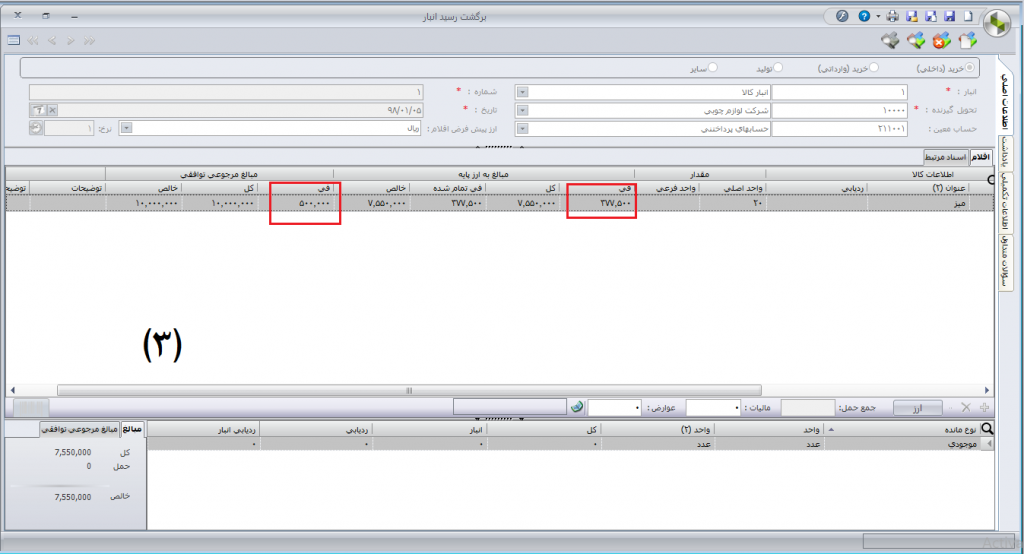Viewport: 1024px width, 554px height.
Task: Click the plain save diskette icon
Action: tap(950, 16)
